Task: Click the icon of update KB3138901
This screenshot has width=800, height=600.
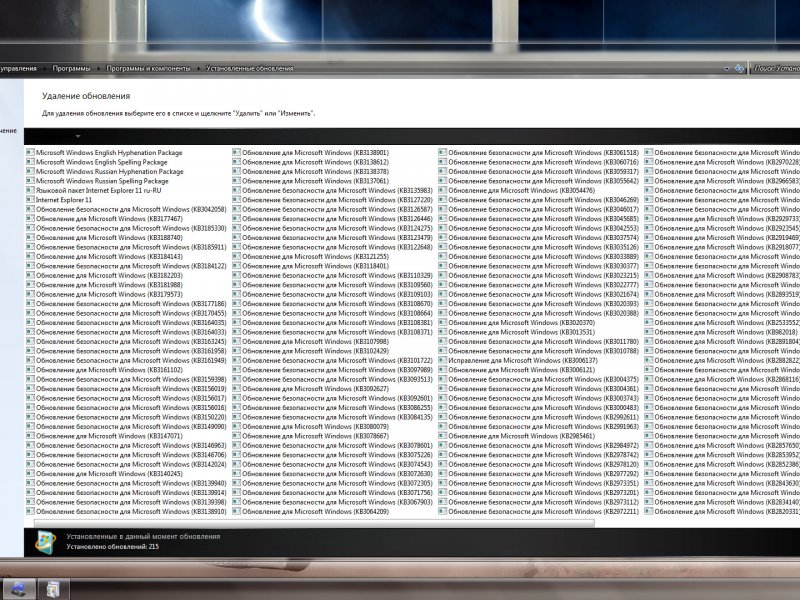Action: click(237, 153)
